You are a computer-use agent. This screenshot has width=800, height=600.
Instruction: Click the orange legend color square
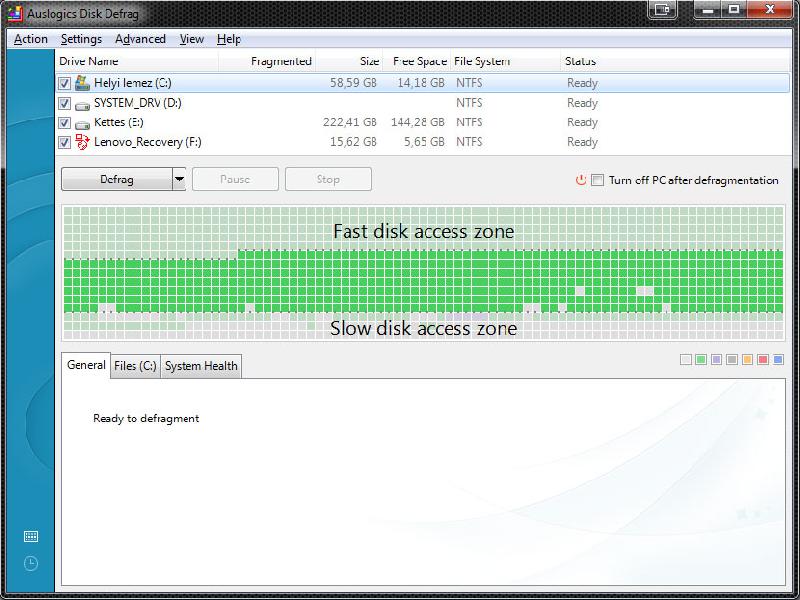(747, 360)
